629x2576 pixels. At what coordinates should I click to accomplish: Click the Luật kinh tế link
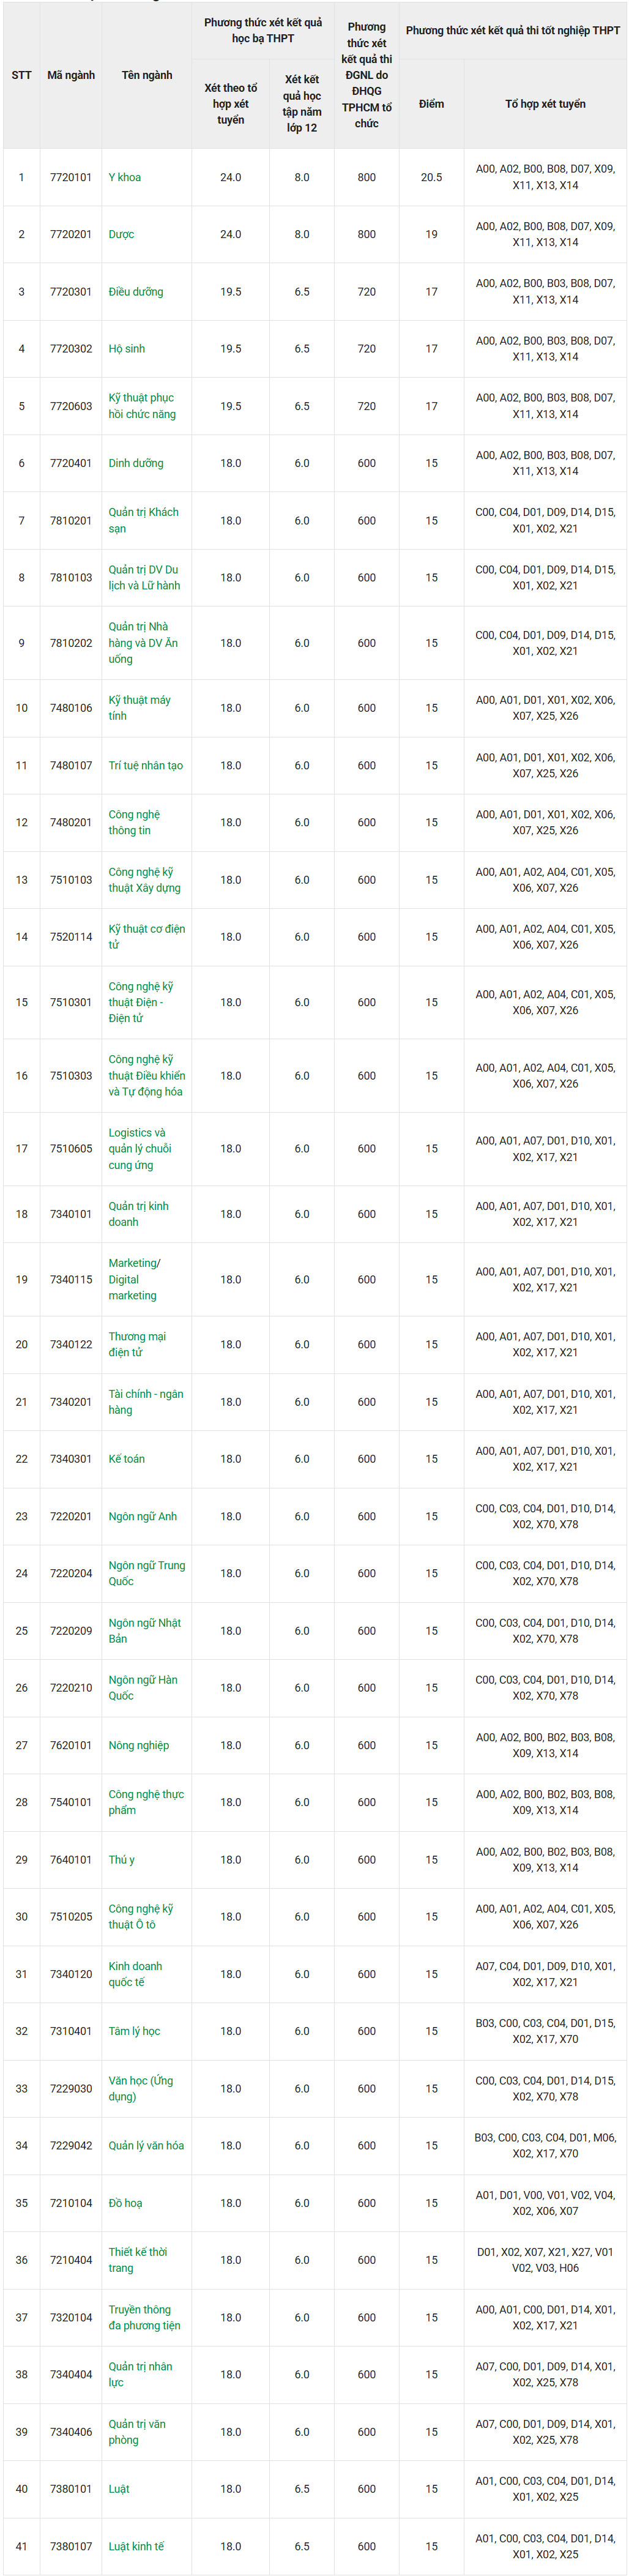click(x=136, y=2546)
